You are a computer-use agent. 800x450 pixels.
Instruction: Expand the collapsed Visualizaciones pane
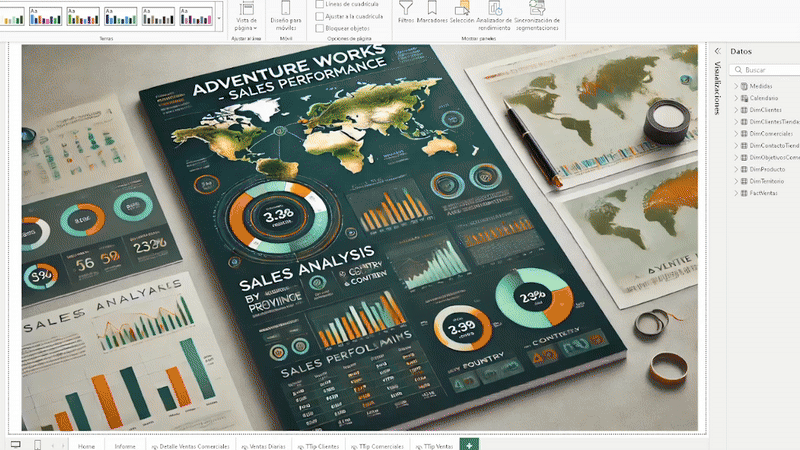coord(716,52)
